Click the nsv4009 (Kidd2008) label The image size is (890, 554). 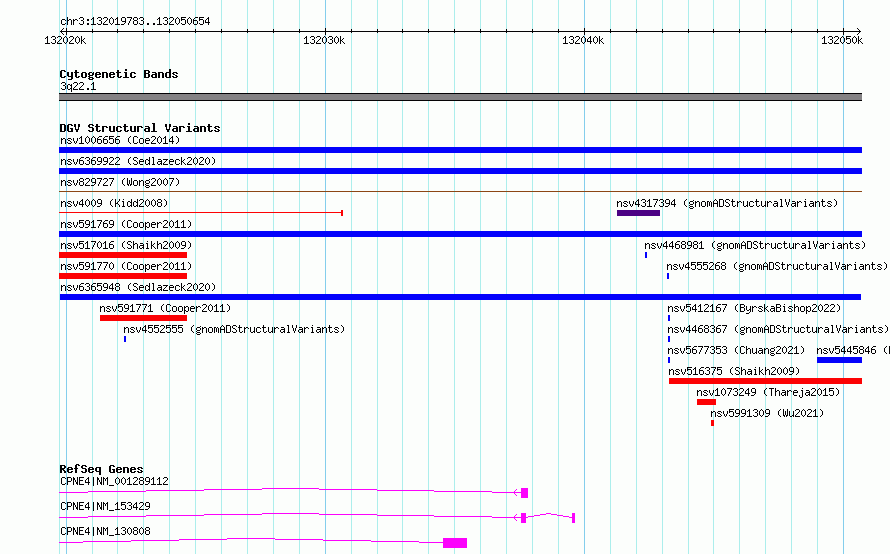[114, 203]
